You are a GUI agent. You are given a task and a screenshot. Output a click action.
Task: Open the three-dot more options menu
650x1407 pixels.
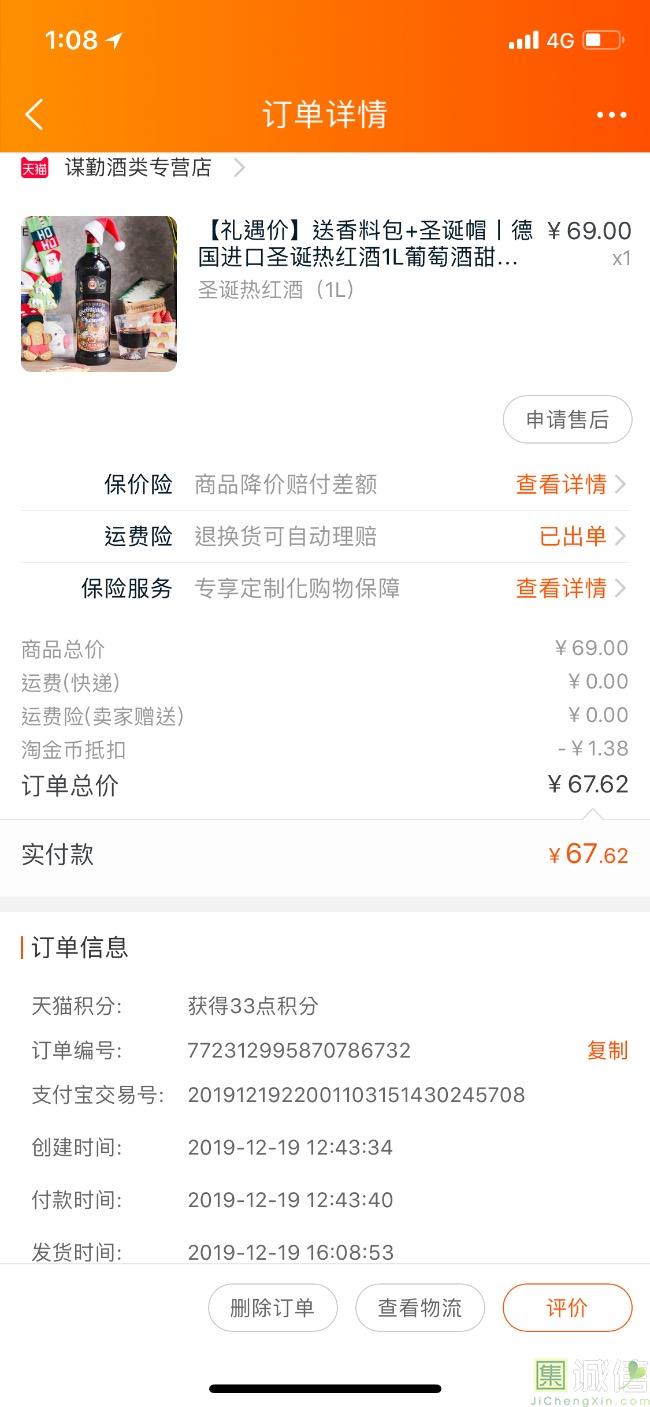click(611, 115)
